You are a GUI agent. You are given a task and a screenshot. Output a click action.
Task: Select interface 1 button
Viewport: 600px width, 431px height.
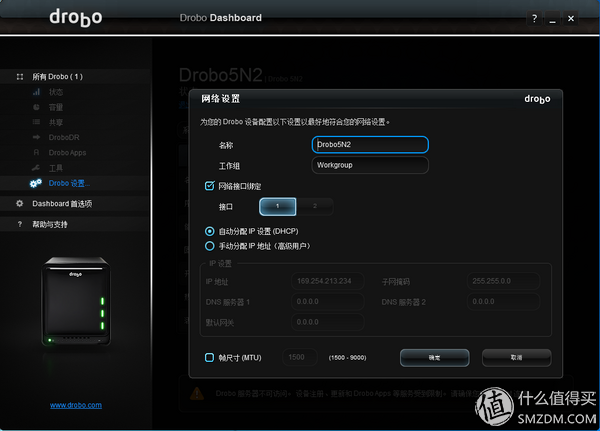(278, 207)
